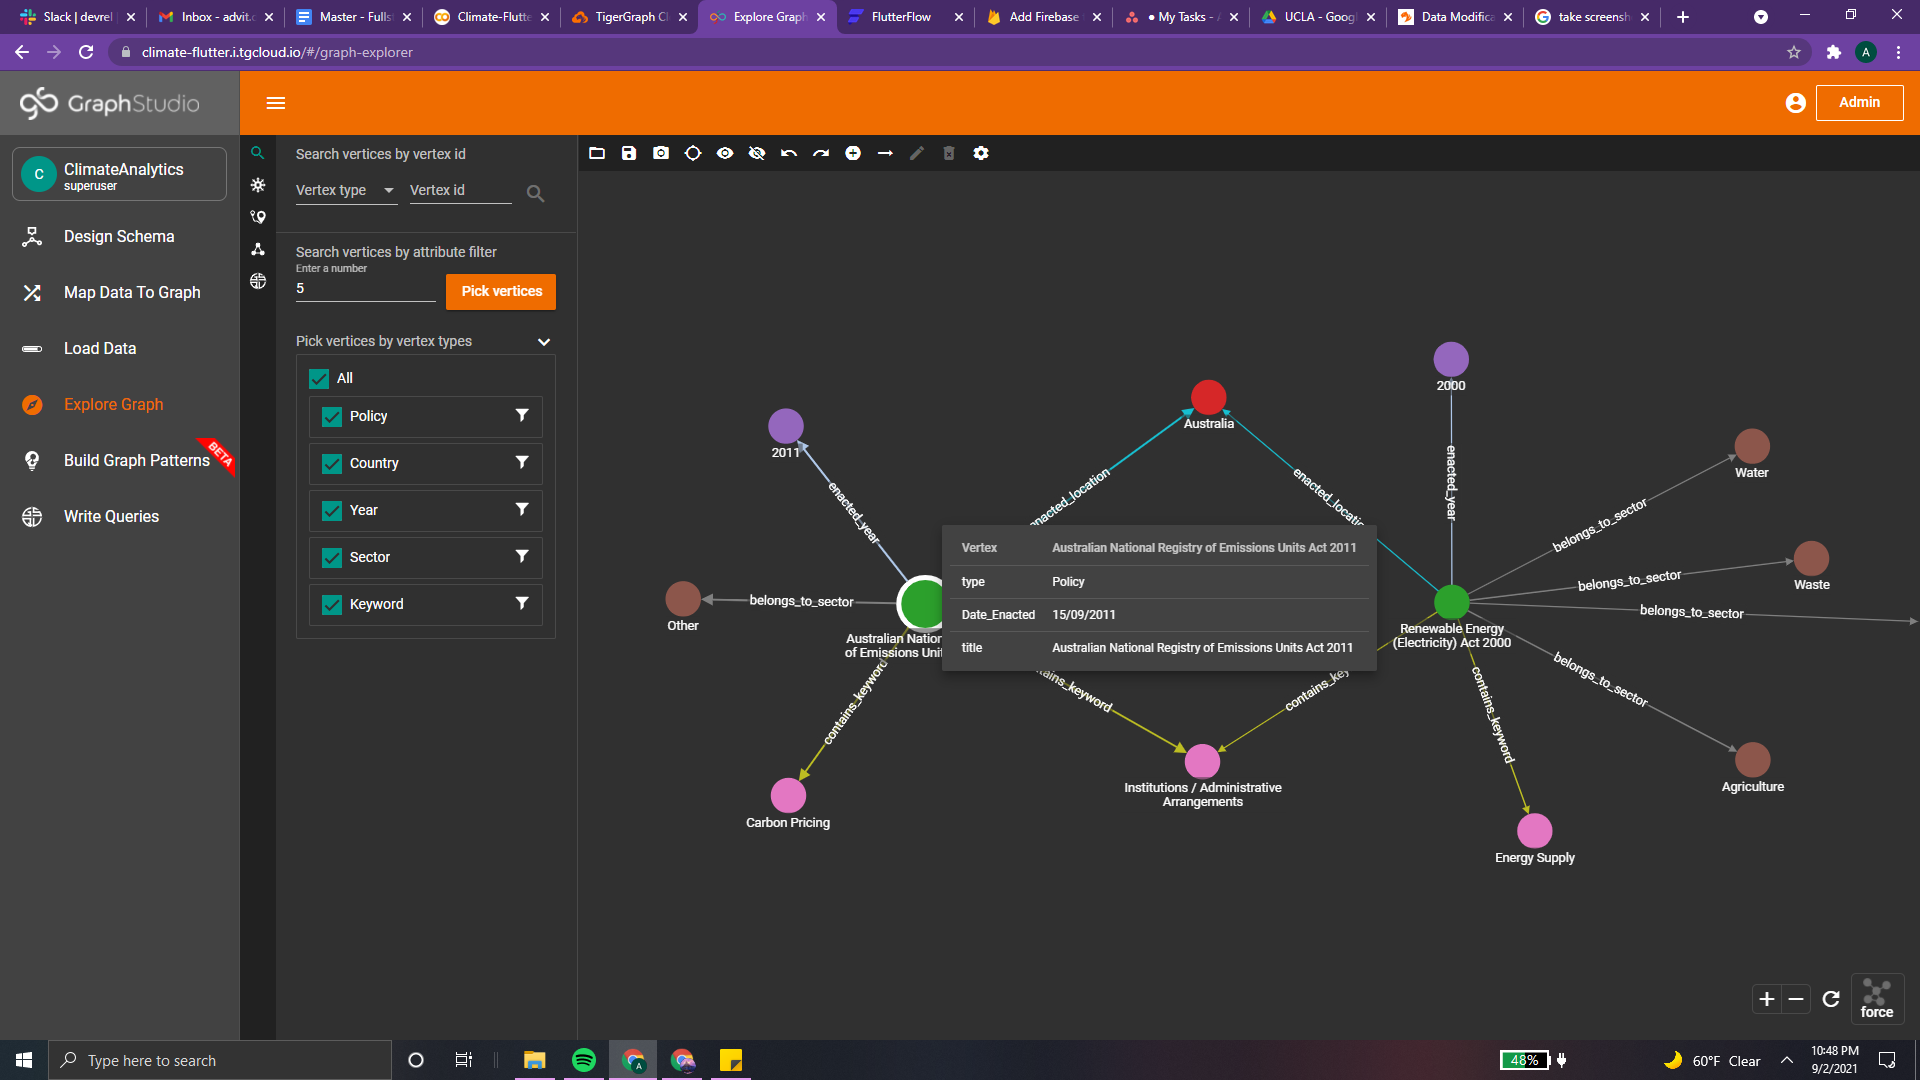Screen dimensions: 1920x1080
Task: Open Write Queries in left panel
Action: coord(111,516)
